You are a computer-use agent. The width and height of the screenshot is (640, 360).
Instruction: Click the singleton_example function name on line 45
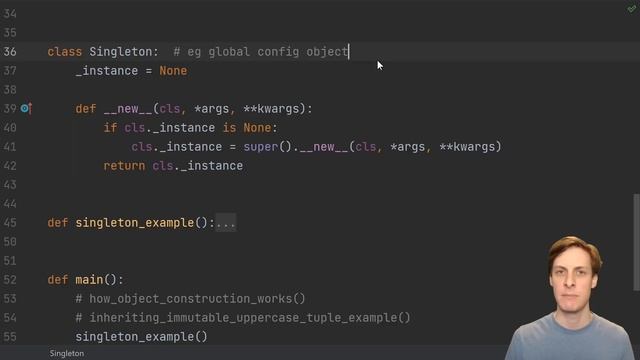pos(135,223)
